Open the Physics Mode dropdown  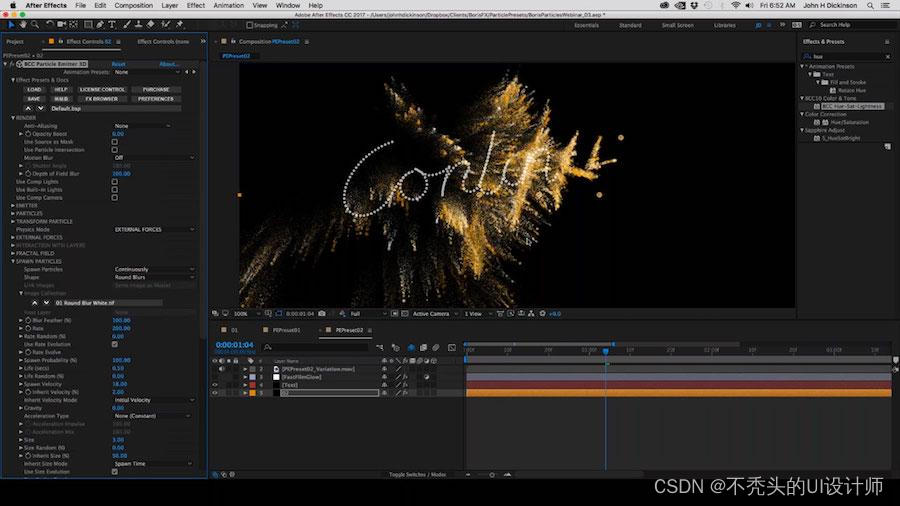tap(154, 229)
